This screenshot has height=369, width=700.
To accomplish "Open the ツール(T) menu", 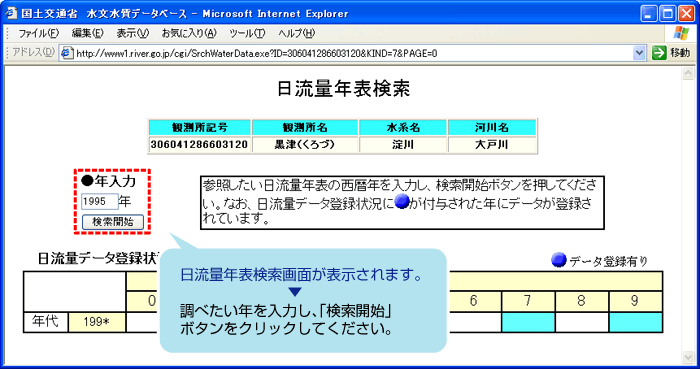I will (x=247, y=33).
